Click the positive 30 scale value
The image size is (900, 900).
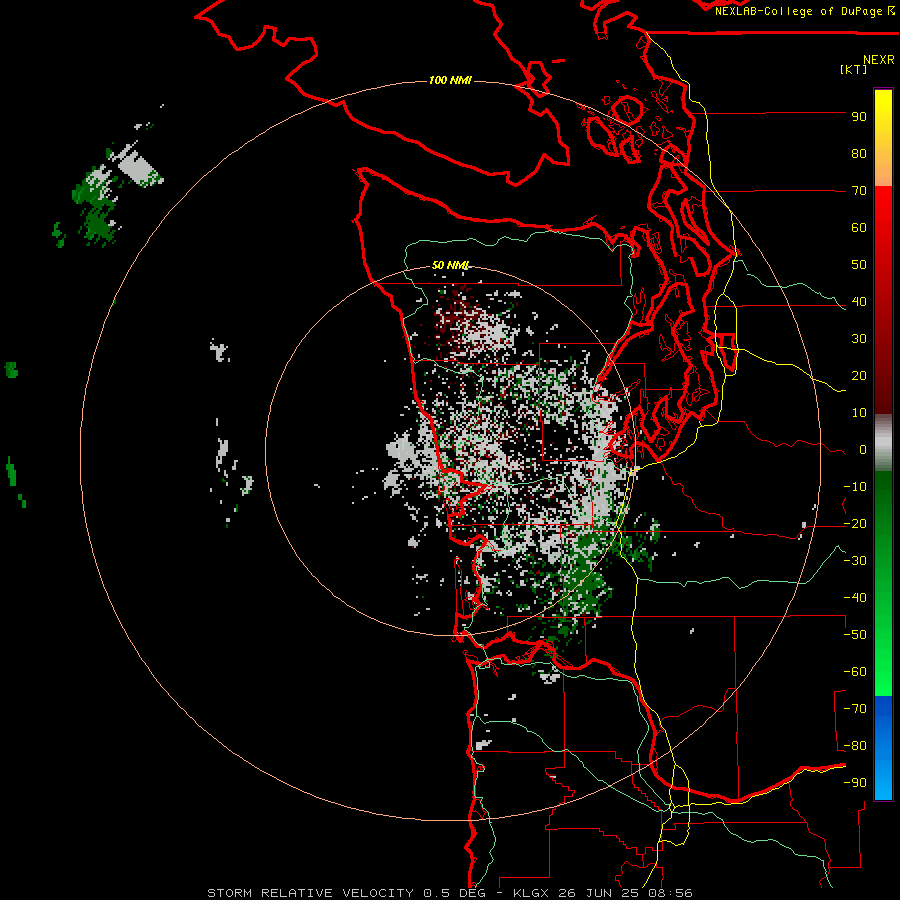click(x=859, y=339)
